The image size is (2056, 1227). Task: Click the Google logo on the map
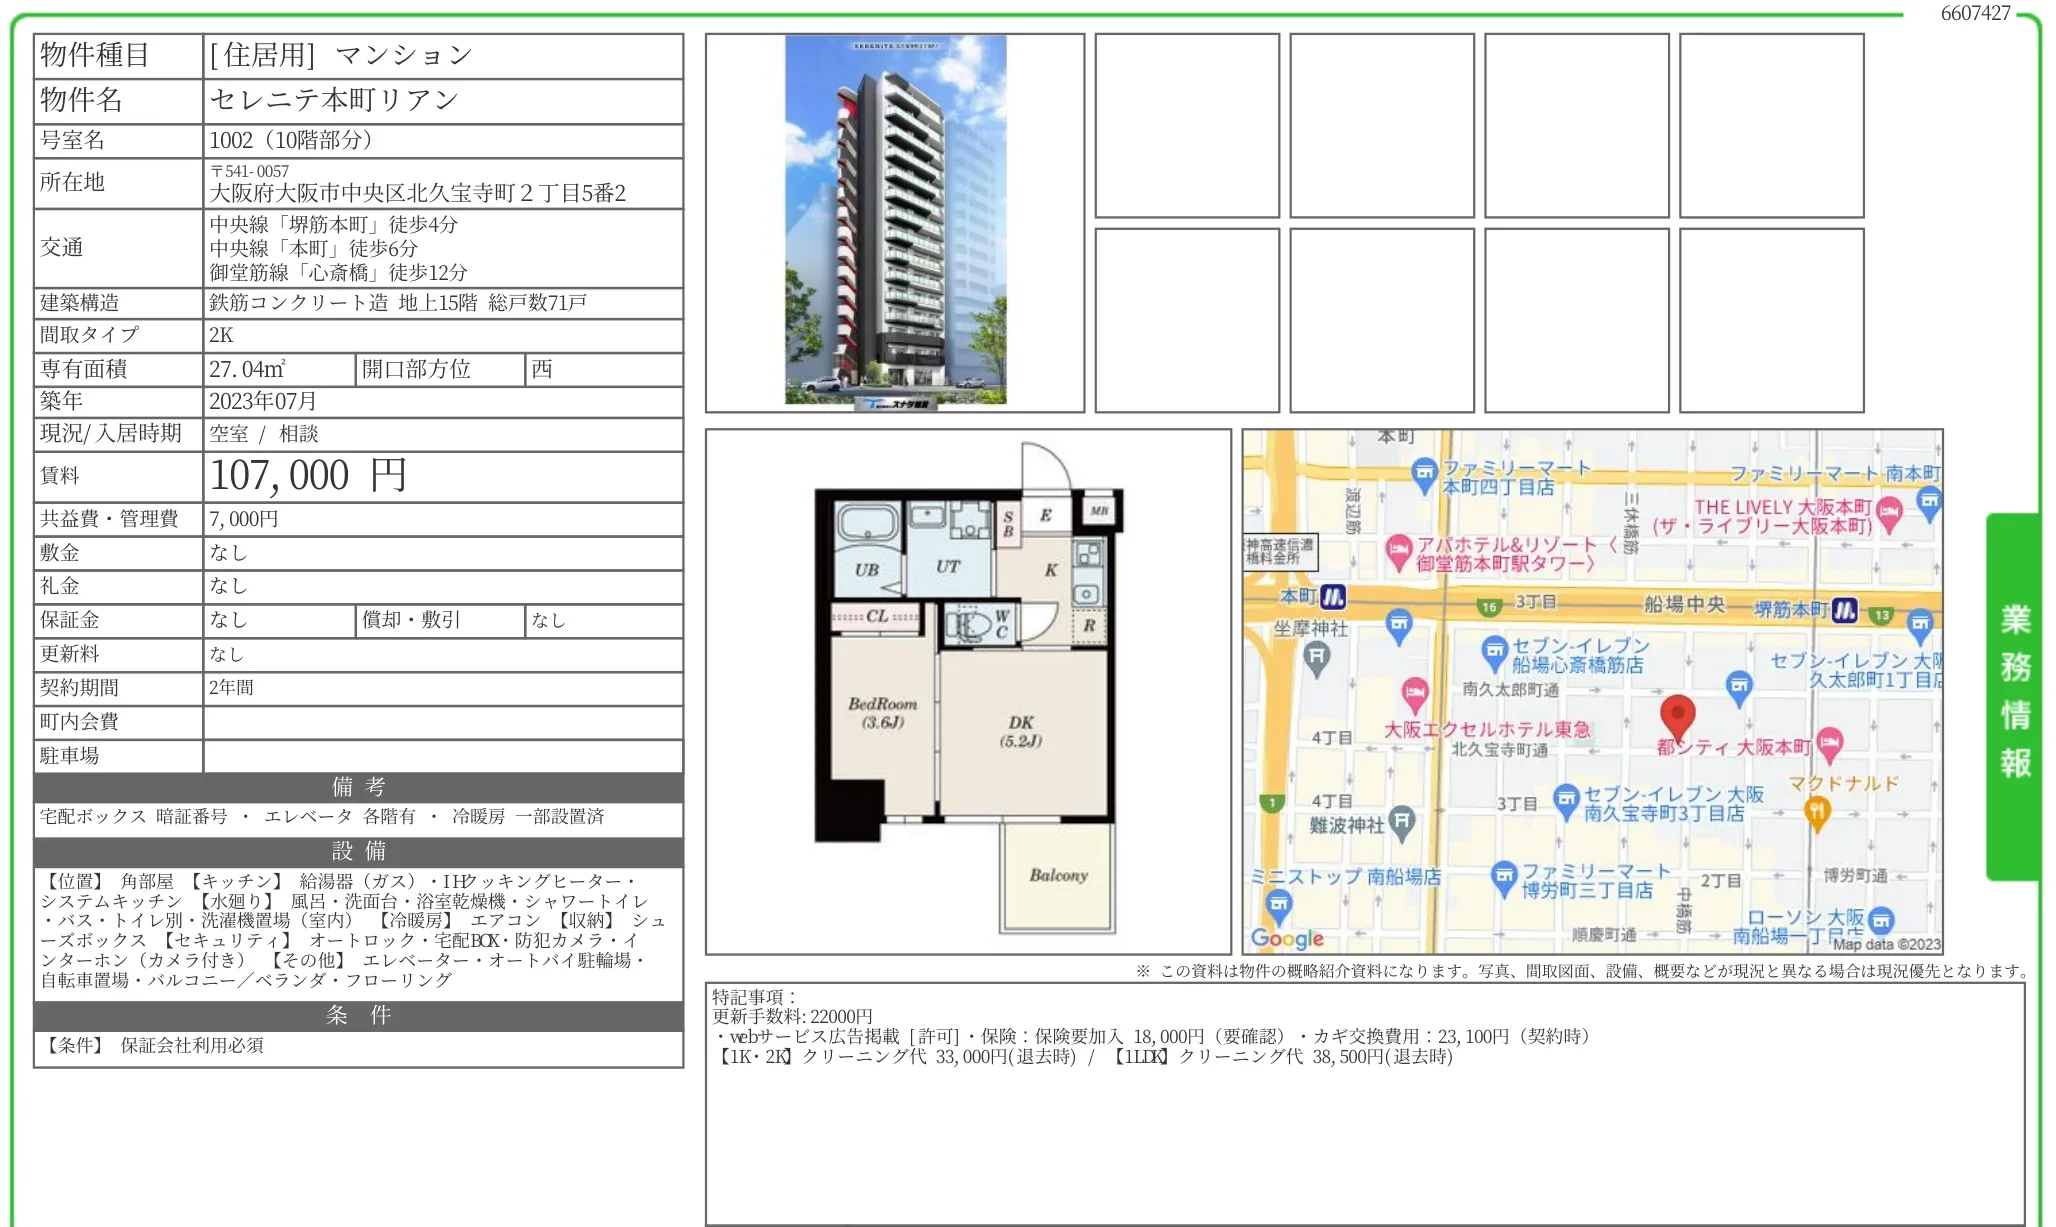(x=1287, y=938)
